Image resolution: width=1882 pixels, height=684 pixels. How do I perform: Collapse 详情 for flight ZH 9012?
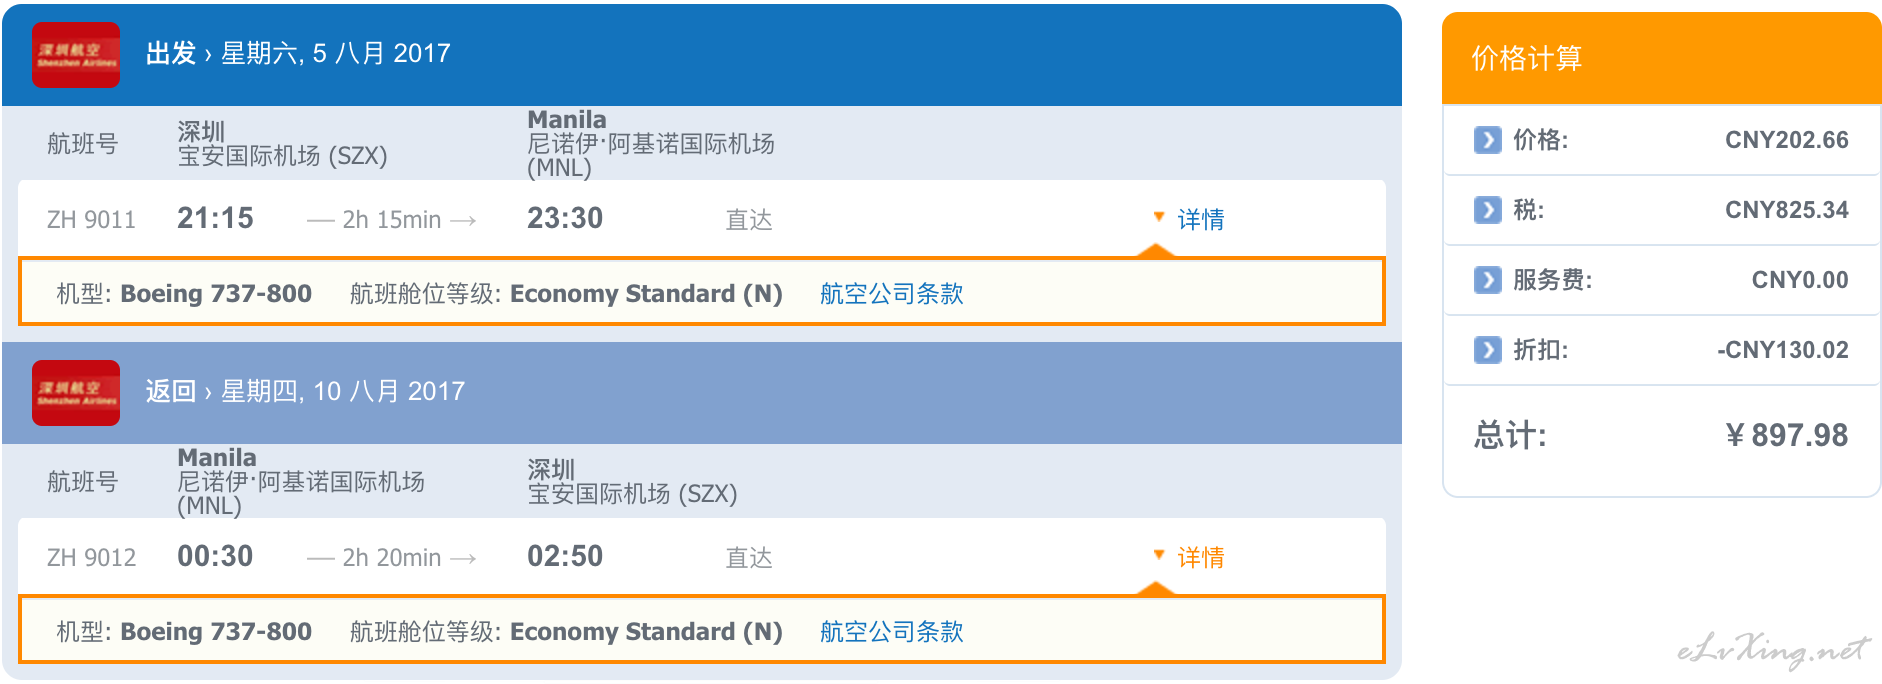coord(1200,557)
